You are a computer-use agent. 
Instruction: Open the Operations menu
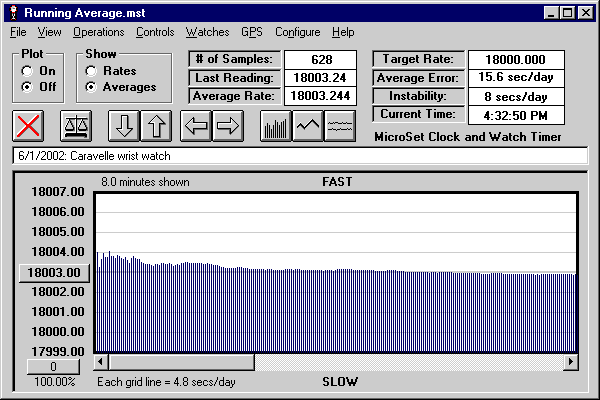pyautogui.click(x=98, y=32)
